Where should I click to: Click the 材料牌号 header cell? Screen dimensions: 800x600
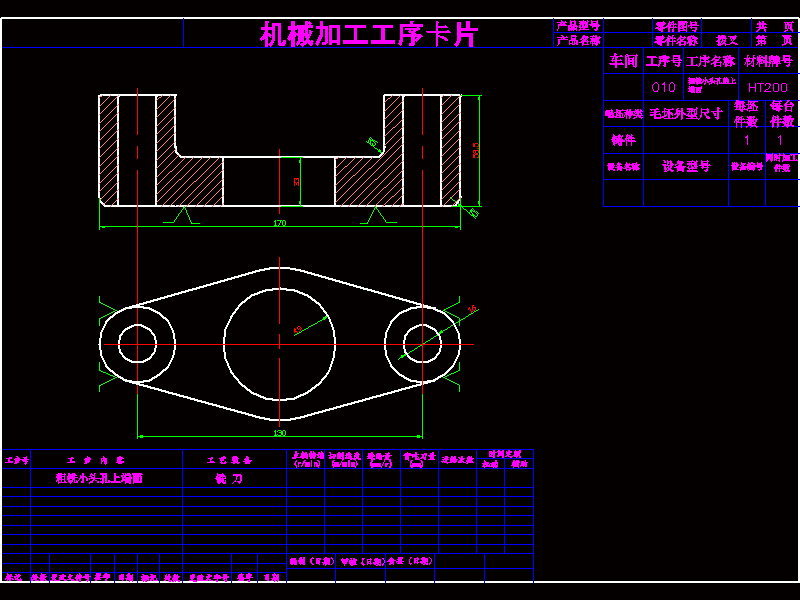[x=768, y=61]
